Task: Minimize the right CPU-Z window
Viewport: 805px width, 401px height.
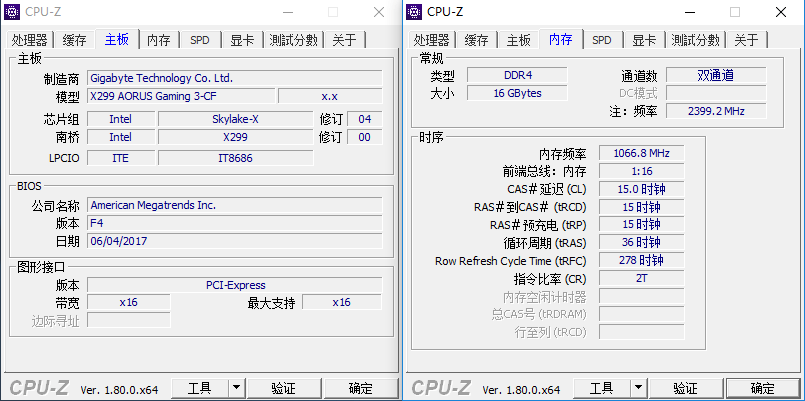Action: coord(691,12)
